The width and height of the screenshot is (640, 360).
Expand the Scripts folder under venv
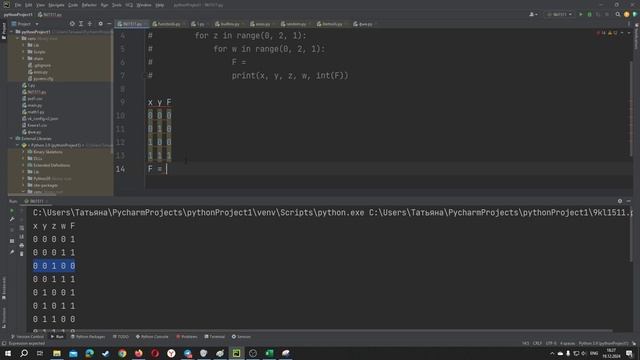(24, 52)
